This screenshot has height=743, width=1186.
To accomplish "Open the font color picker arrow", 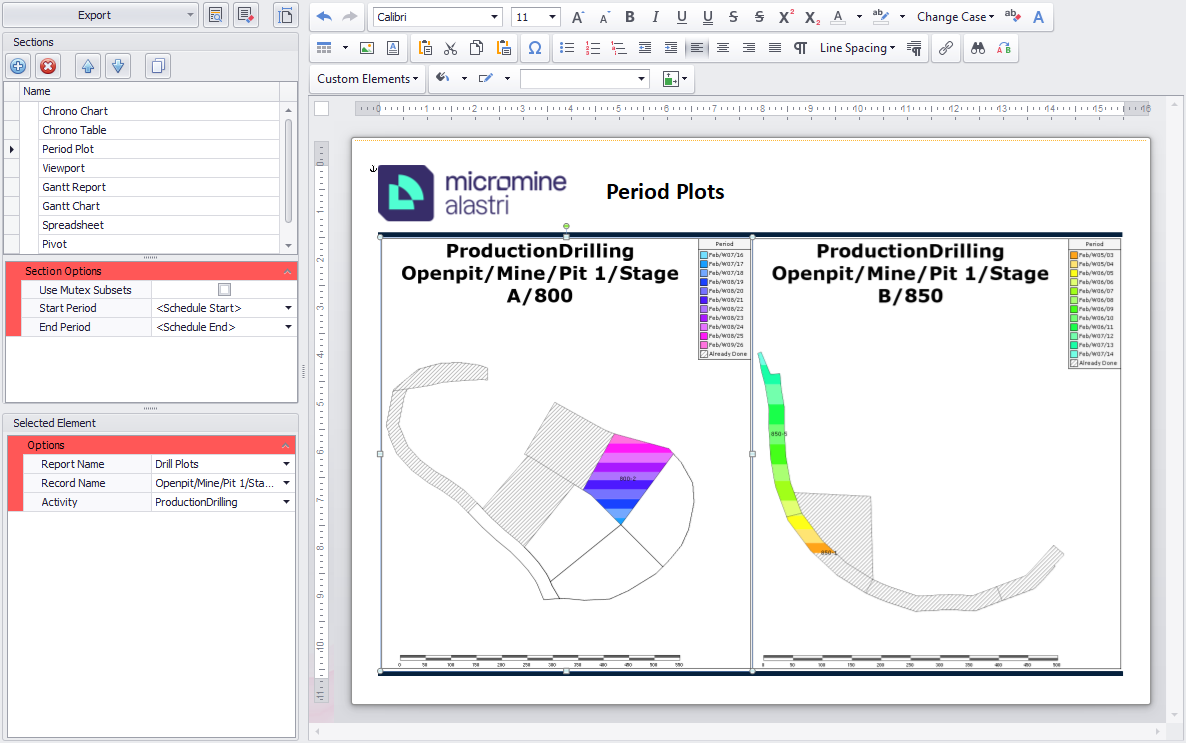I will pos(859,17).
